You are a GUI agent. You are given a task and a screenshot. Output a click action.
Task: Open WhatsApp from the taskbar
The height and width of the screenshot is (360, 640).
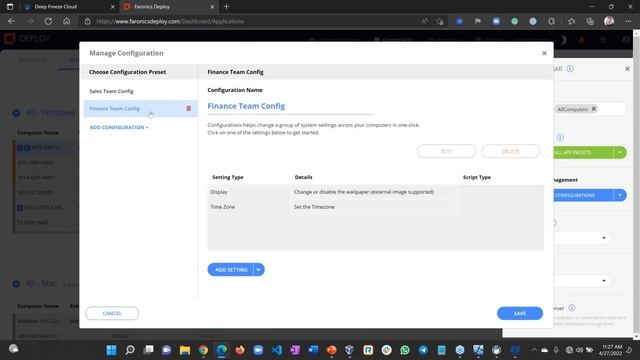coord(405,350)
